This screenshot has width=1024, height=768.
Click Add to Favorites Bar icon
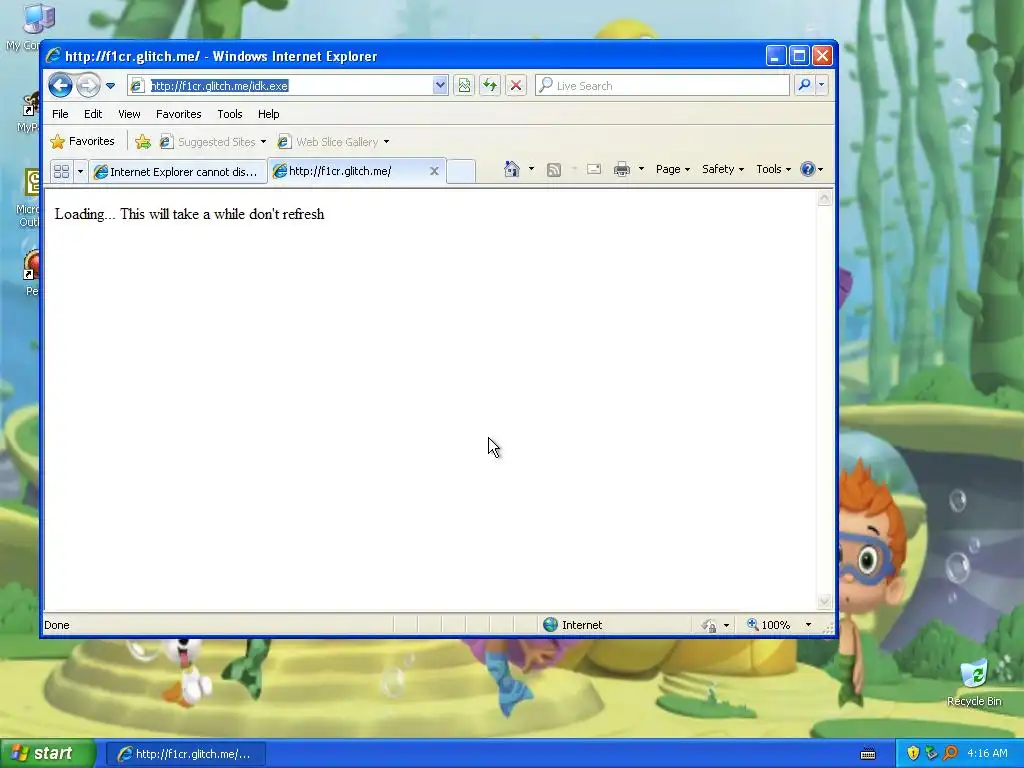(x=143, y=142)
